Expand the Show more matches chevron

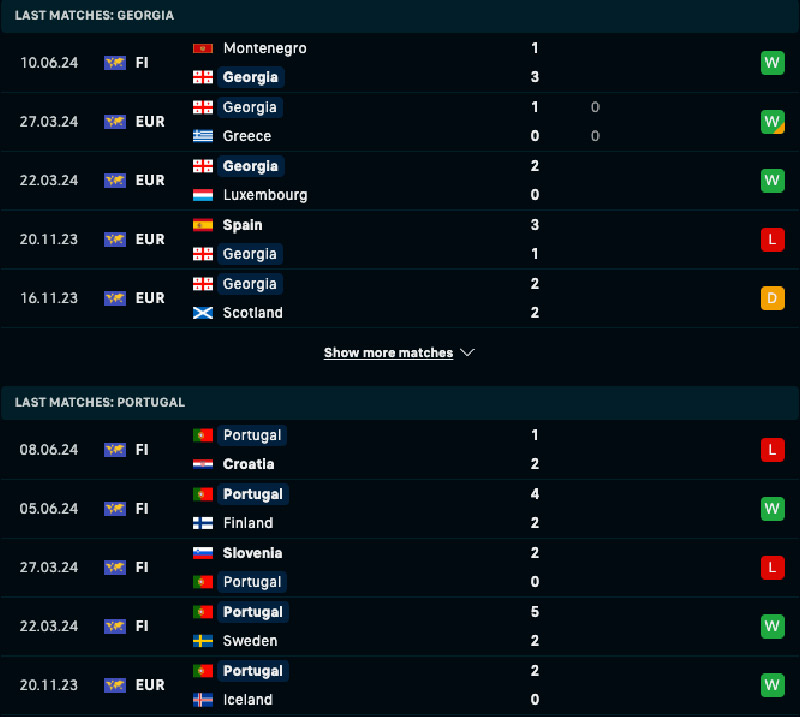pyautogui.click(x=467, y=353)
